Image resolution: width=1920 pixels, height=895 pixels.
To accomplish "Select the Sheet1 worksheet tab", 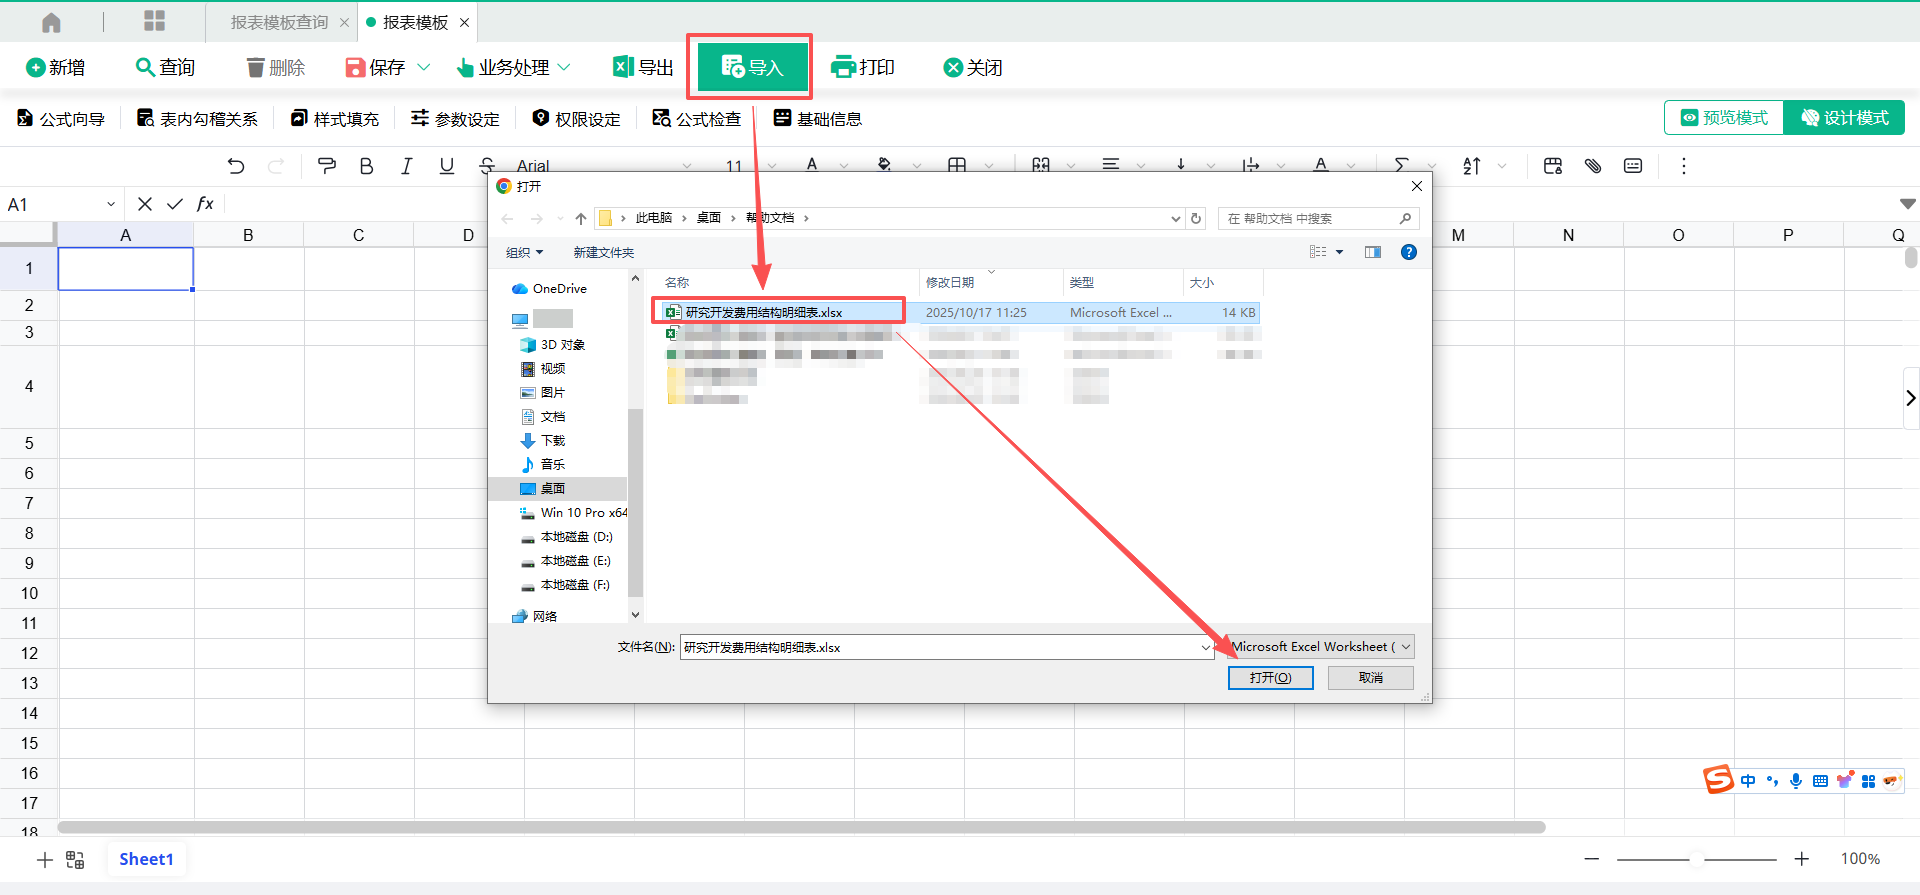I will pos(146,859).
